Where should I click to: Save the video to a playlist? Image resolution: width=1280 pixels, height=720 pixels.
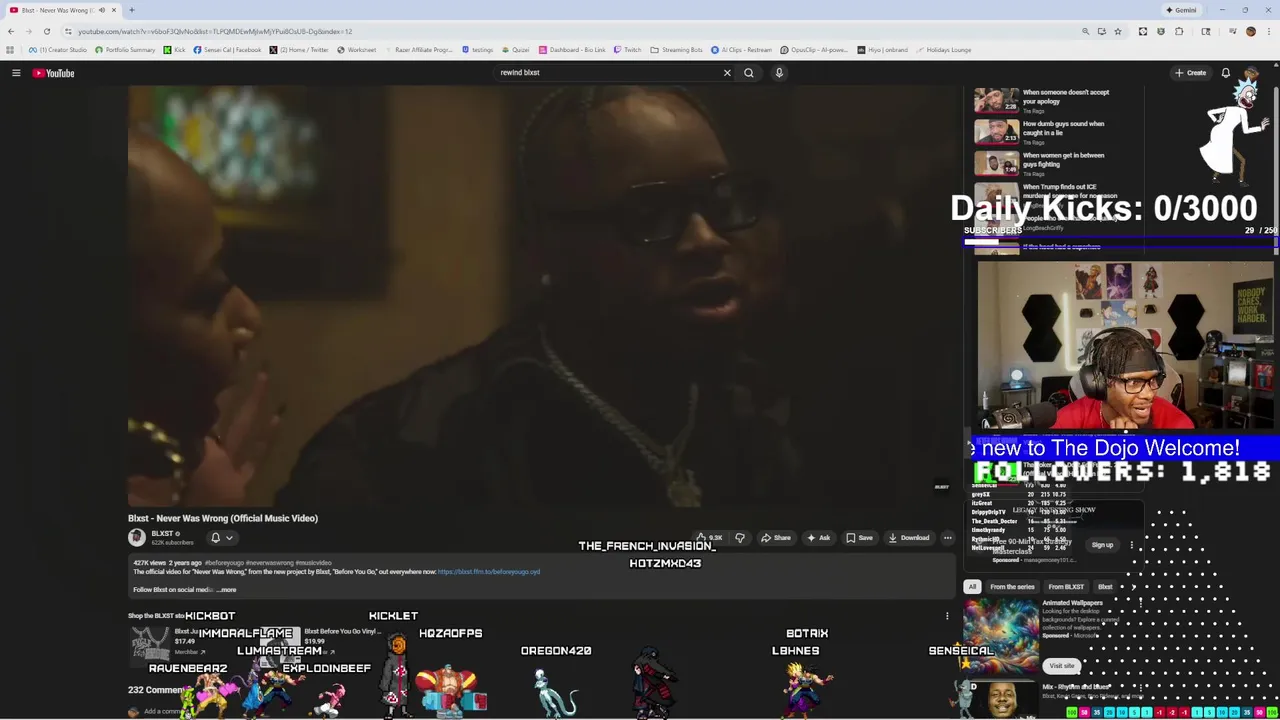click(x=859, y=538)
